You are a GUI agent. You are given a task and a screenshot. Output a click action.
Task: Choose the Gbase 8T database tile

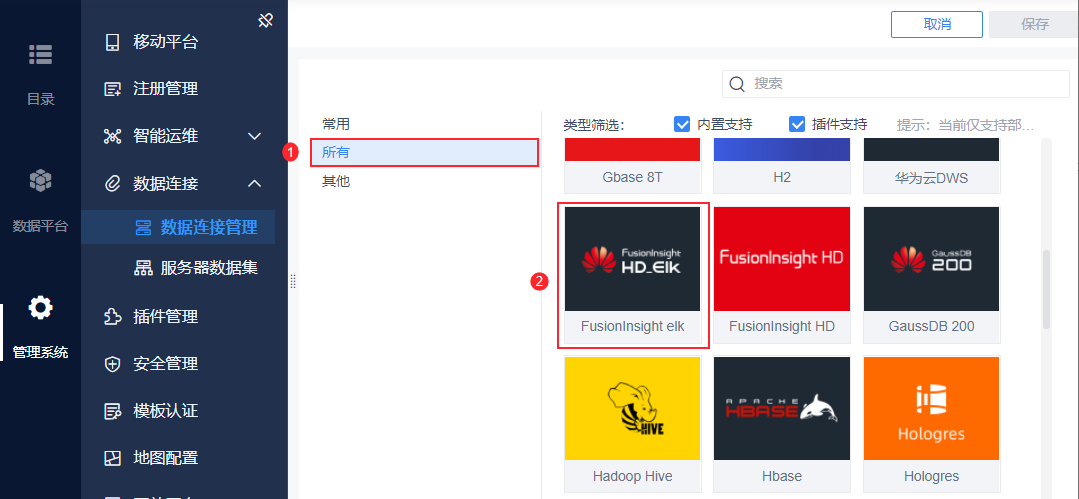click(632, 165)
